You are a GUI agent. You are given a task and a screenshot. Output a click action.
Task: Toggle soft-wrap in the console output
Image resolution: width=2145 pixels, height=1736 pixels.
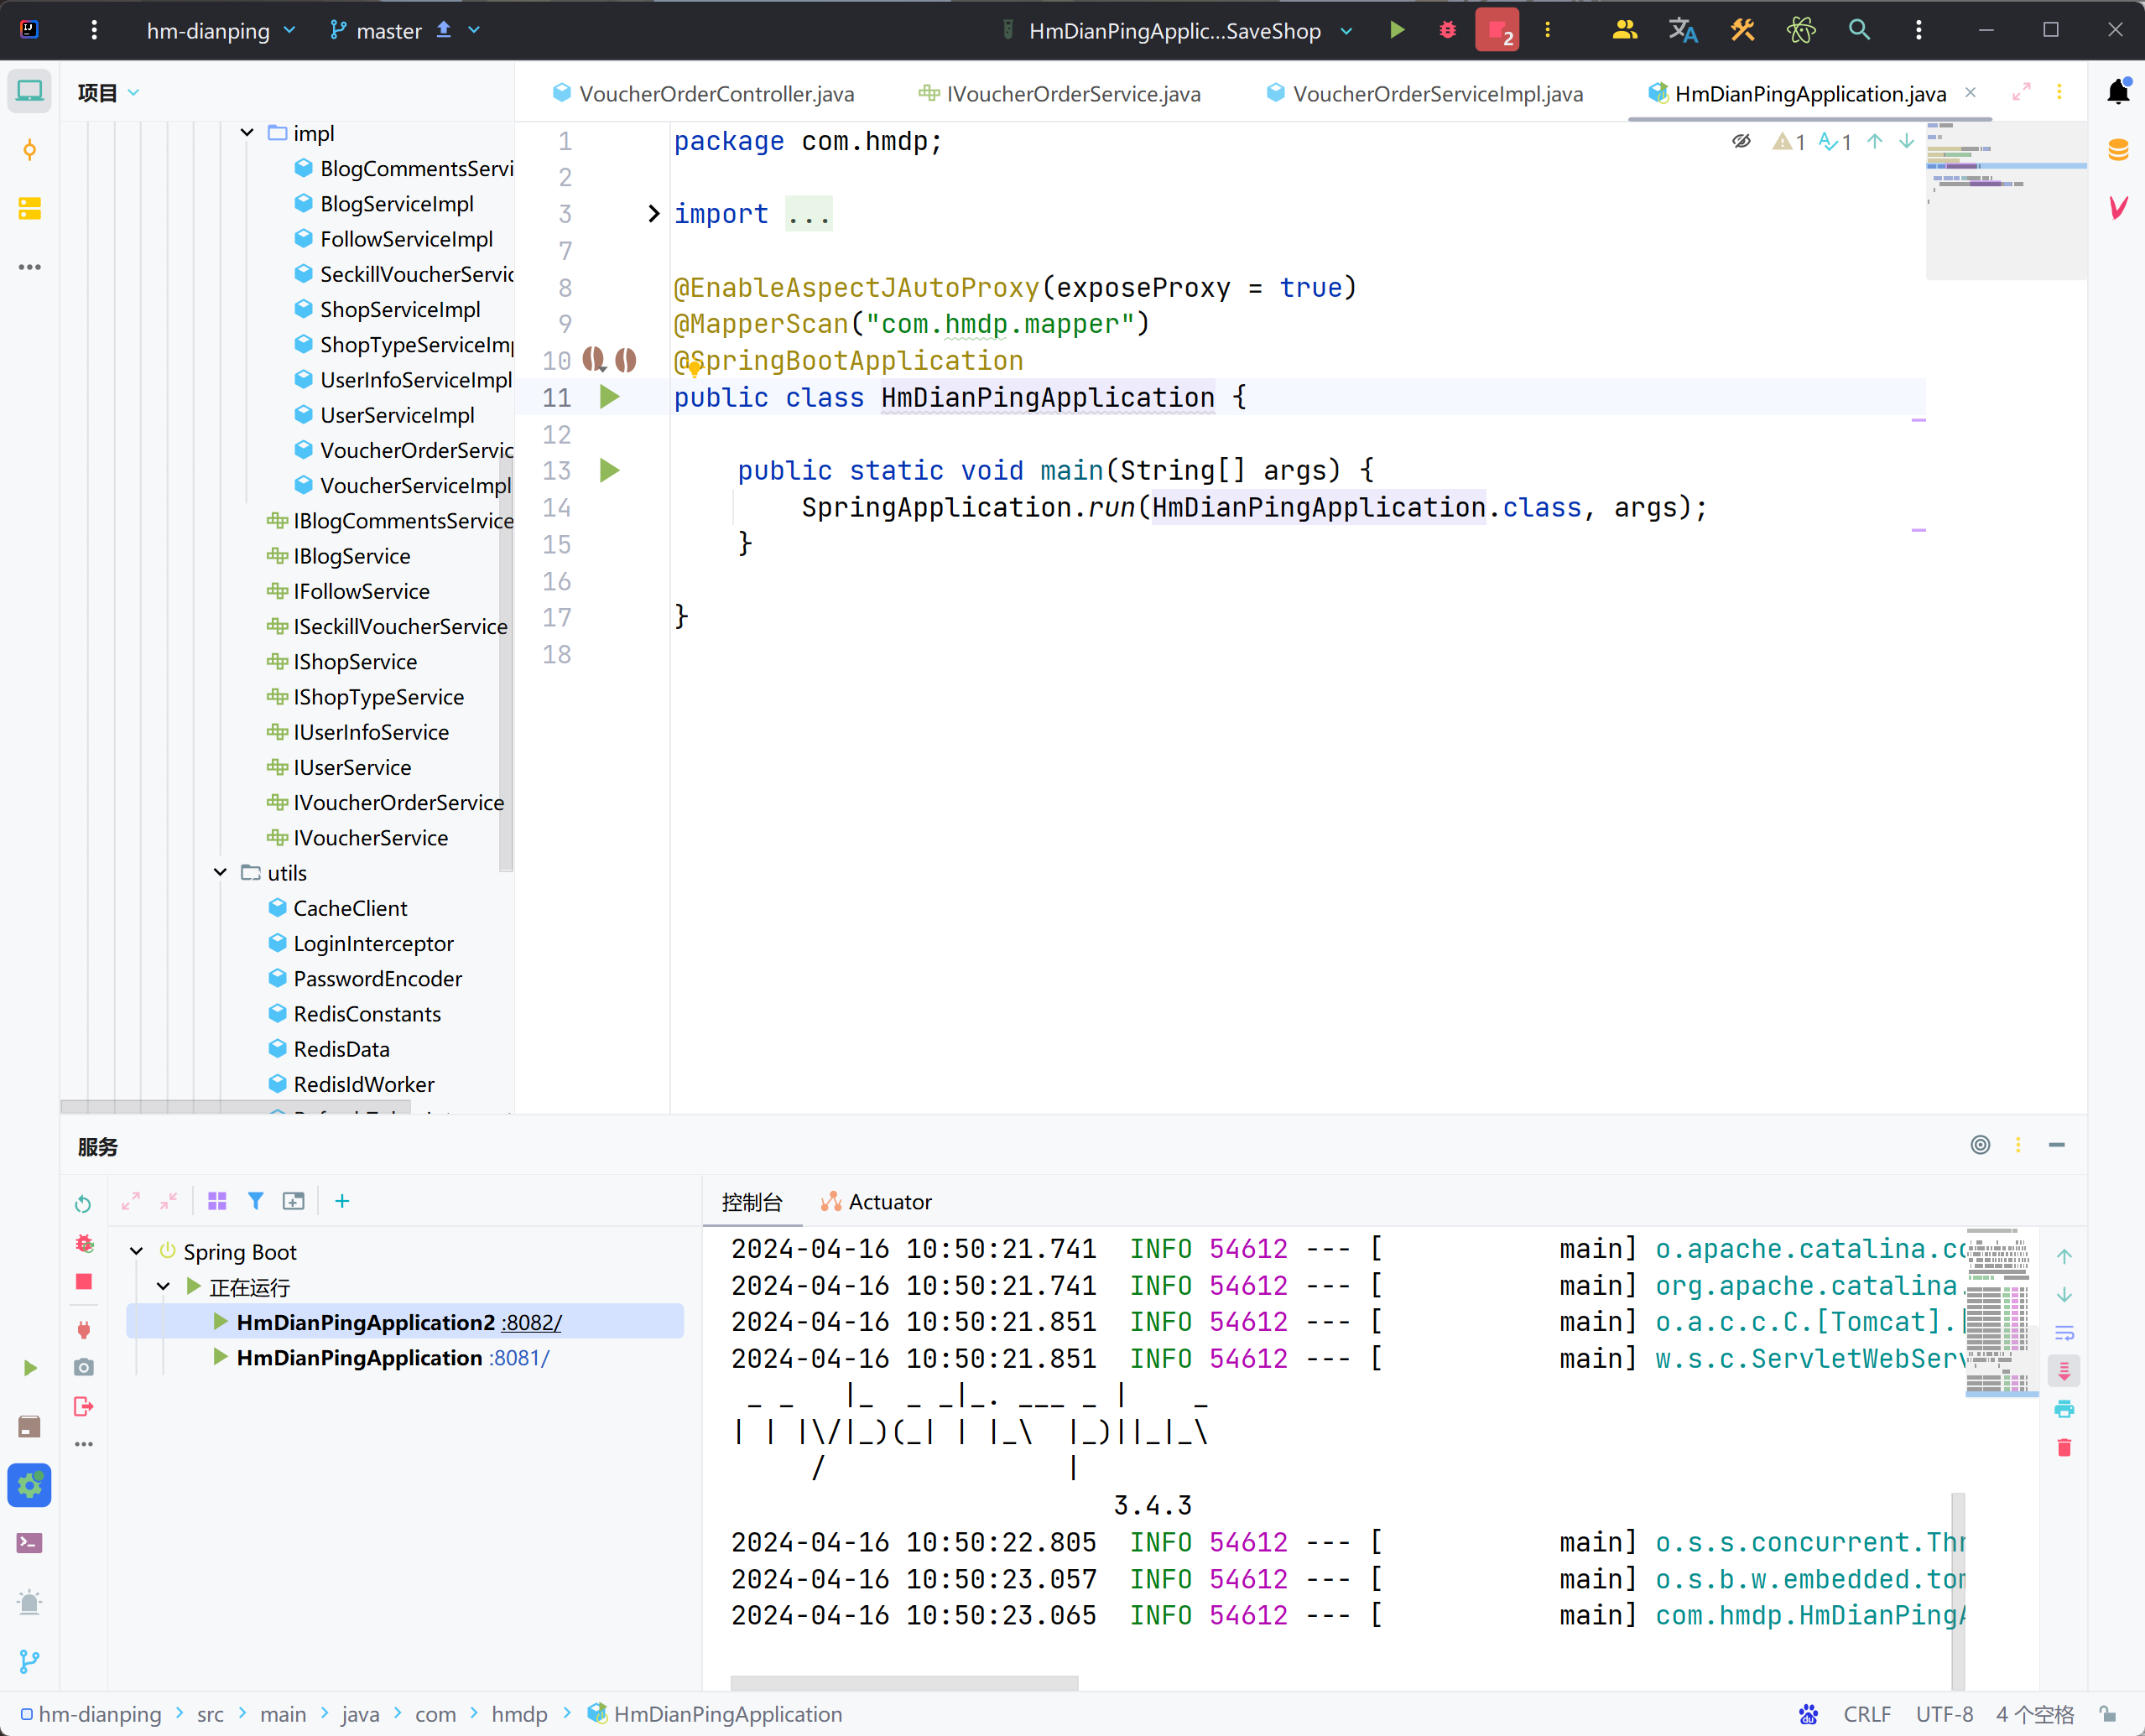(x=2064, y=1333)
